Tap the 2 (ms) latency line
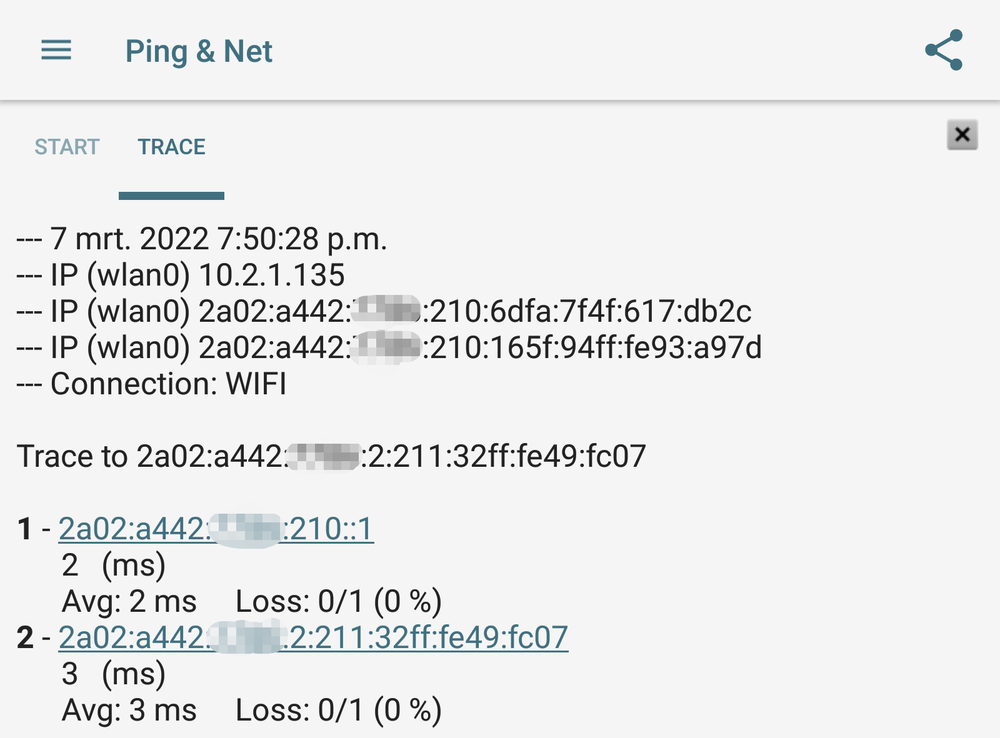The width and height of the screenshot is (1000, 738). pyautogui.click(x=114, y=566)
